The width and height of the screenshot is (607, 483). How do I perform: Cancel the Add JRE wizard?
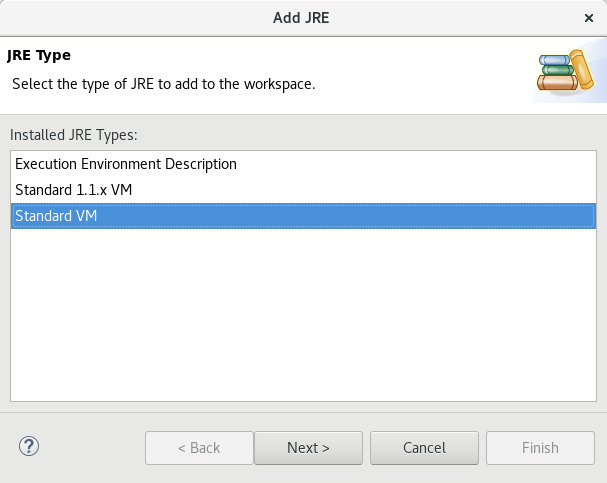(424, 448)
